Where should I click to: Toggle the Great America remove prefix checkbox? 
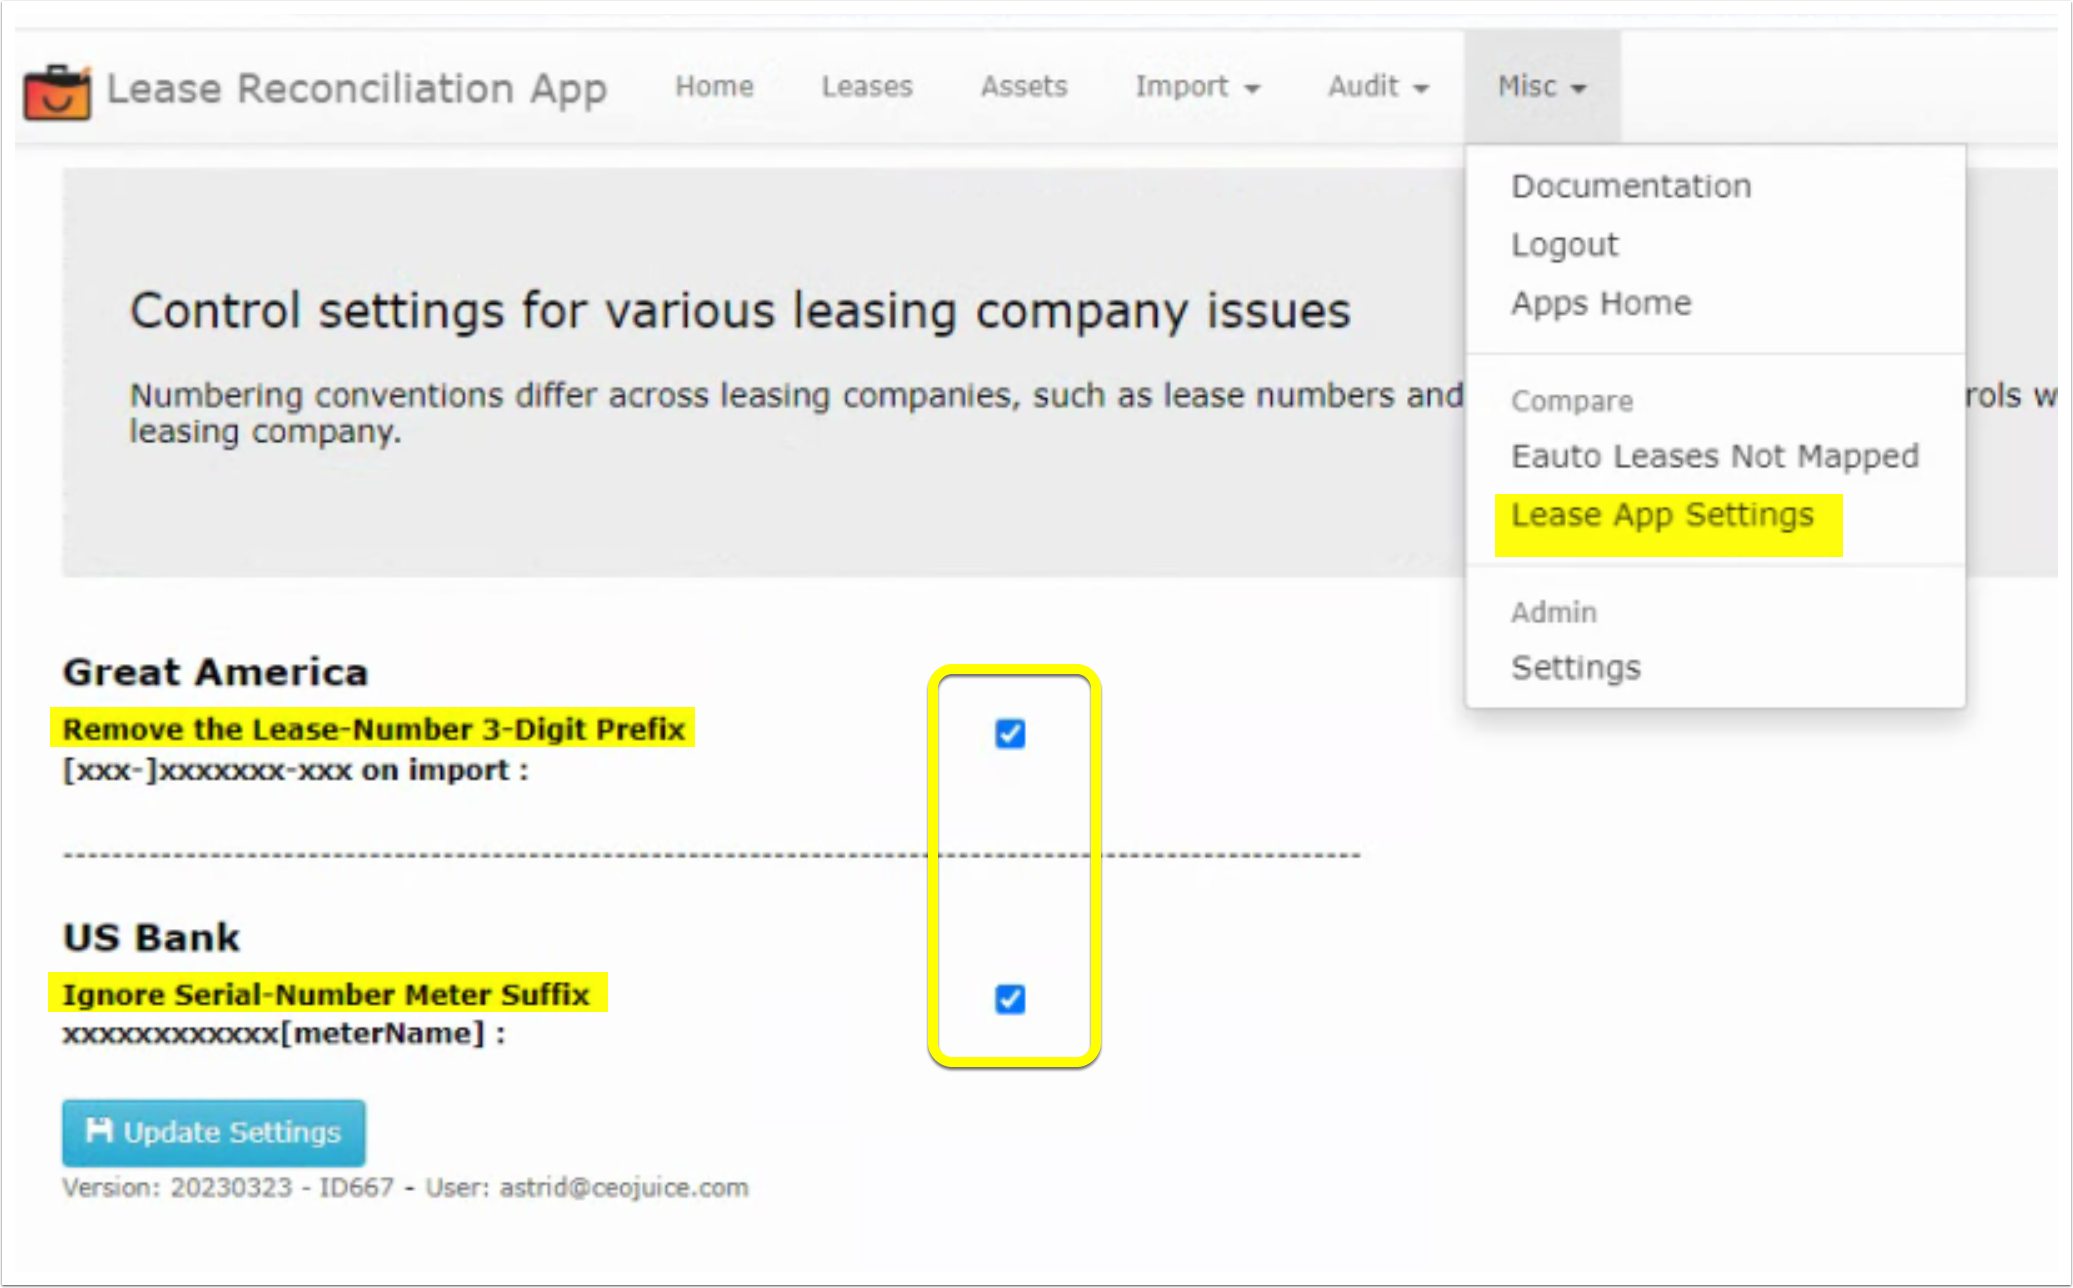(1010, 733)
